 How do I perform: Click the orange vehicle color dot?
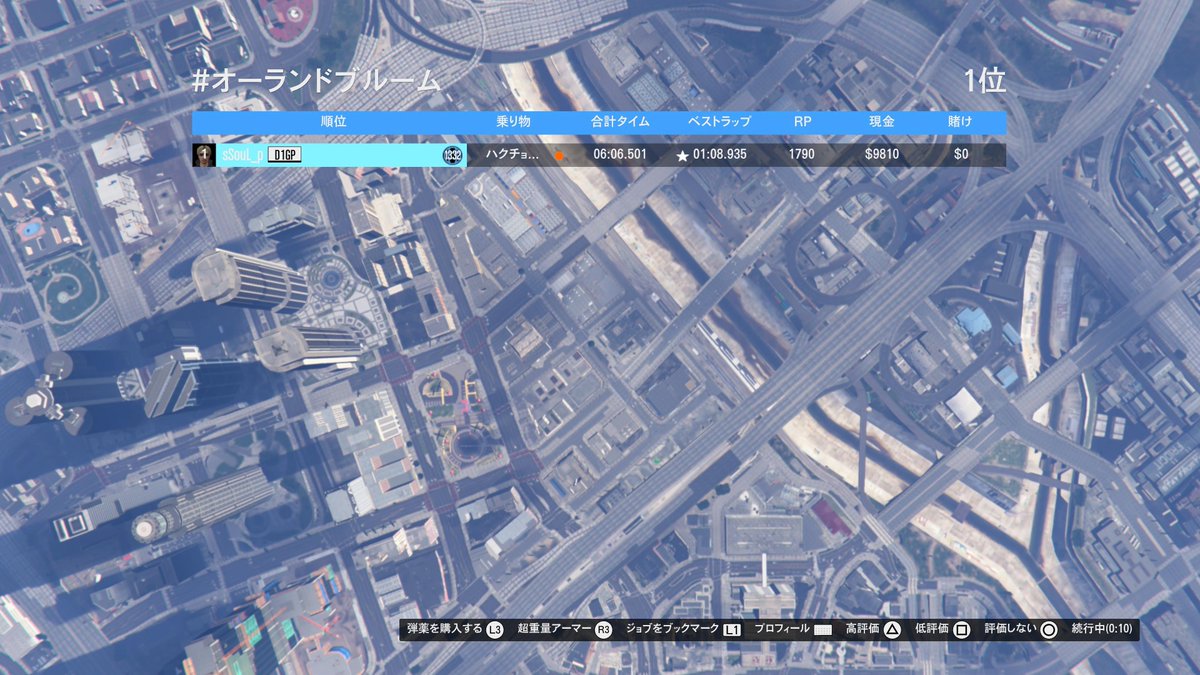click(560, 156)
